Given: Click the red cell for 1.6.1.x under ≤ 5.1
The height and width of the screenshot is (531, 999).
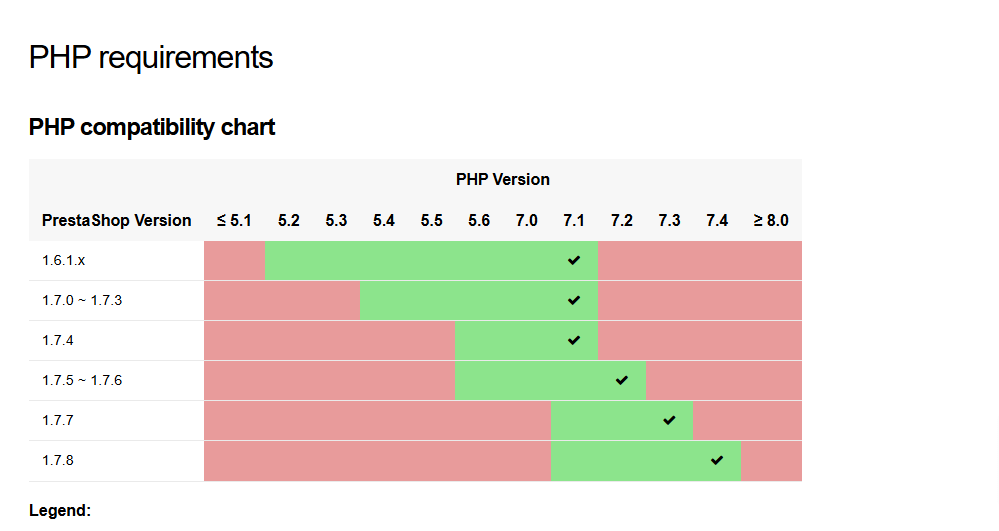Looking at the screenshot, I should [x=234, y=260].
